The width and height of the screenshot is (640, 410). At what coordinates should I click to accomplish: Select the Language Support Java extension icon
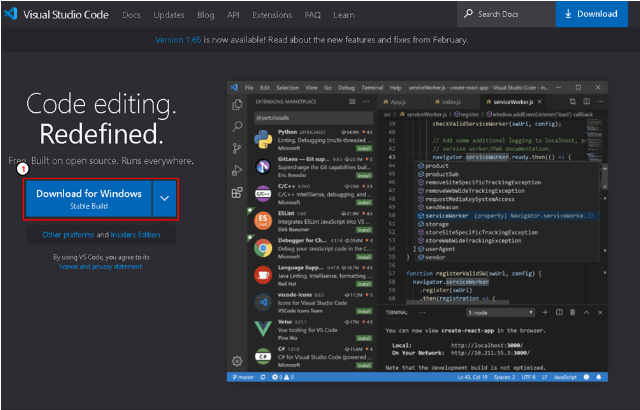tap(263, 275)
